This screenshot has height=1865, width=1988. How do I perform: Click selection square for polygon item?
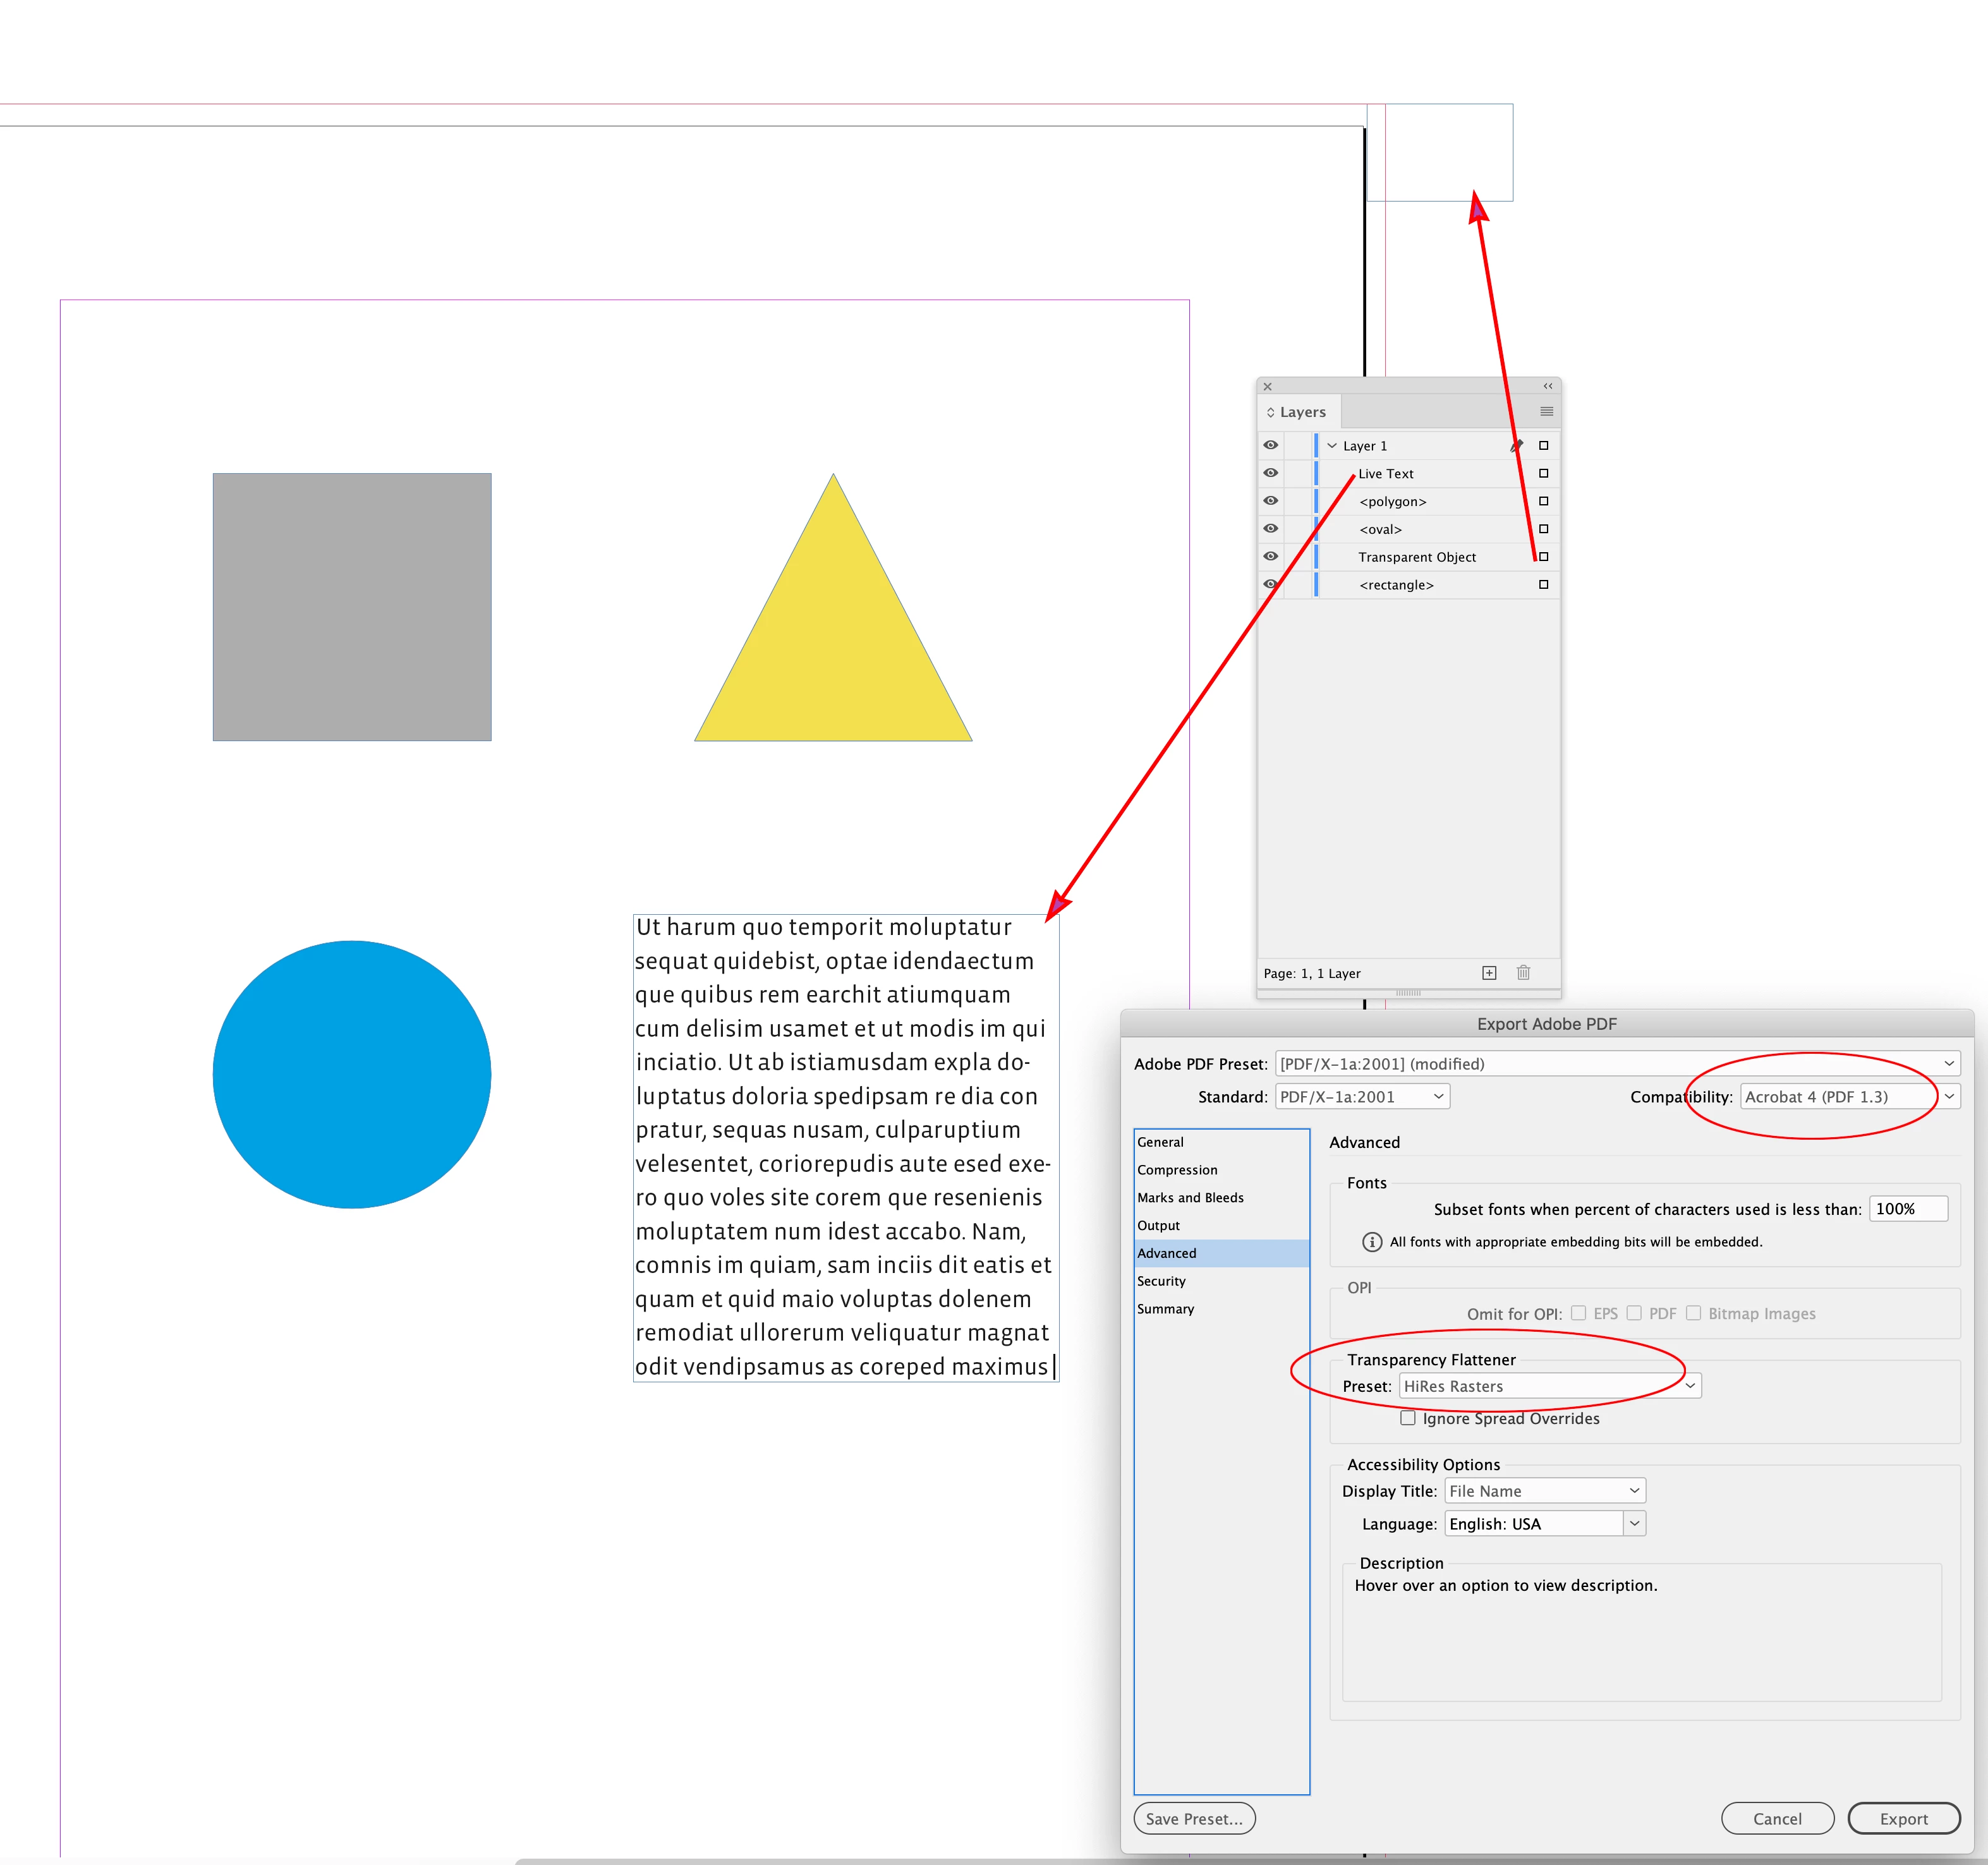(x=1543, y=501)
